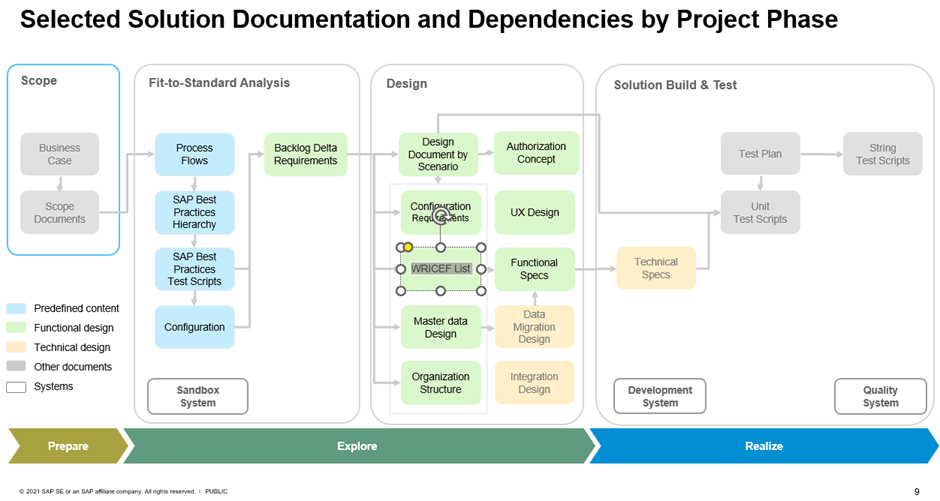Screen dimensions: 940x501
Task: Click the right-middle resize handle of WRICEF List
Action: (x=481, y=269)
